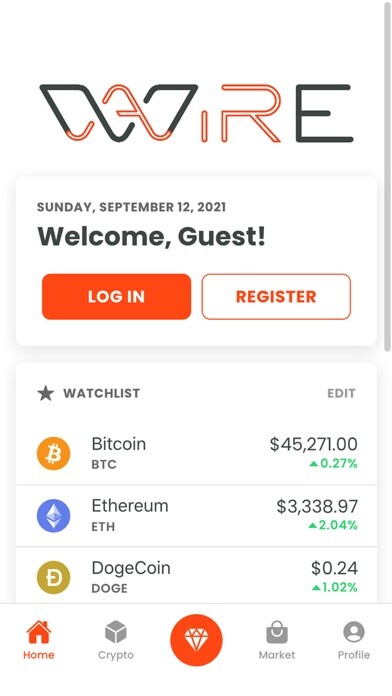Tap the Home house icon
Screen dimensions: 392x696
(39, 632)
